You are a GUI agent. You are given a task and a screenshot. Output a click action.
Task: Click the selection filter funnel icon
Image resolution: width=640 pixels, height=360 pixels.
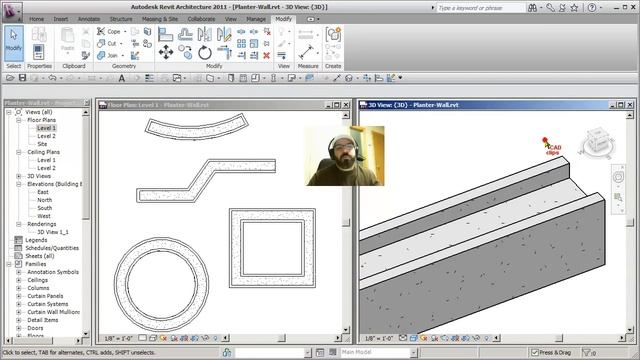click(x=587, y=352)
